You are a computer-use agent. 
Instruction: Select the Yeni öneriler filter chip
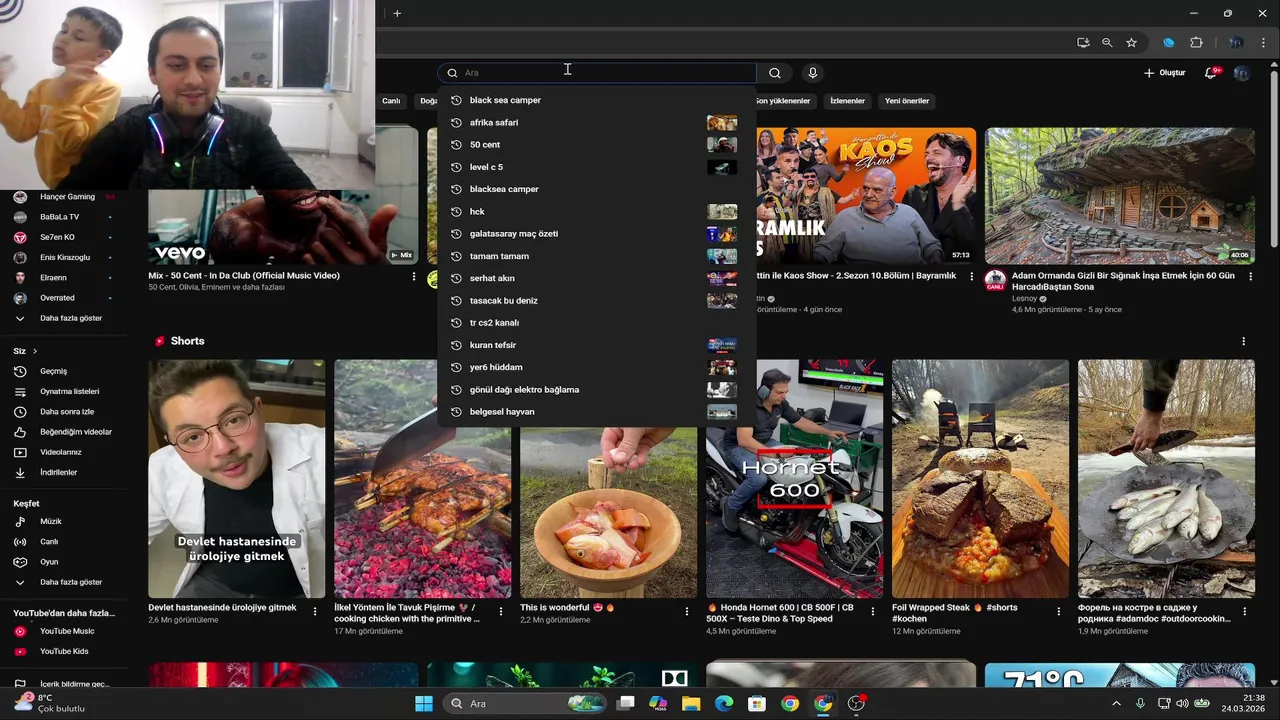coord(907,101)
